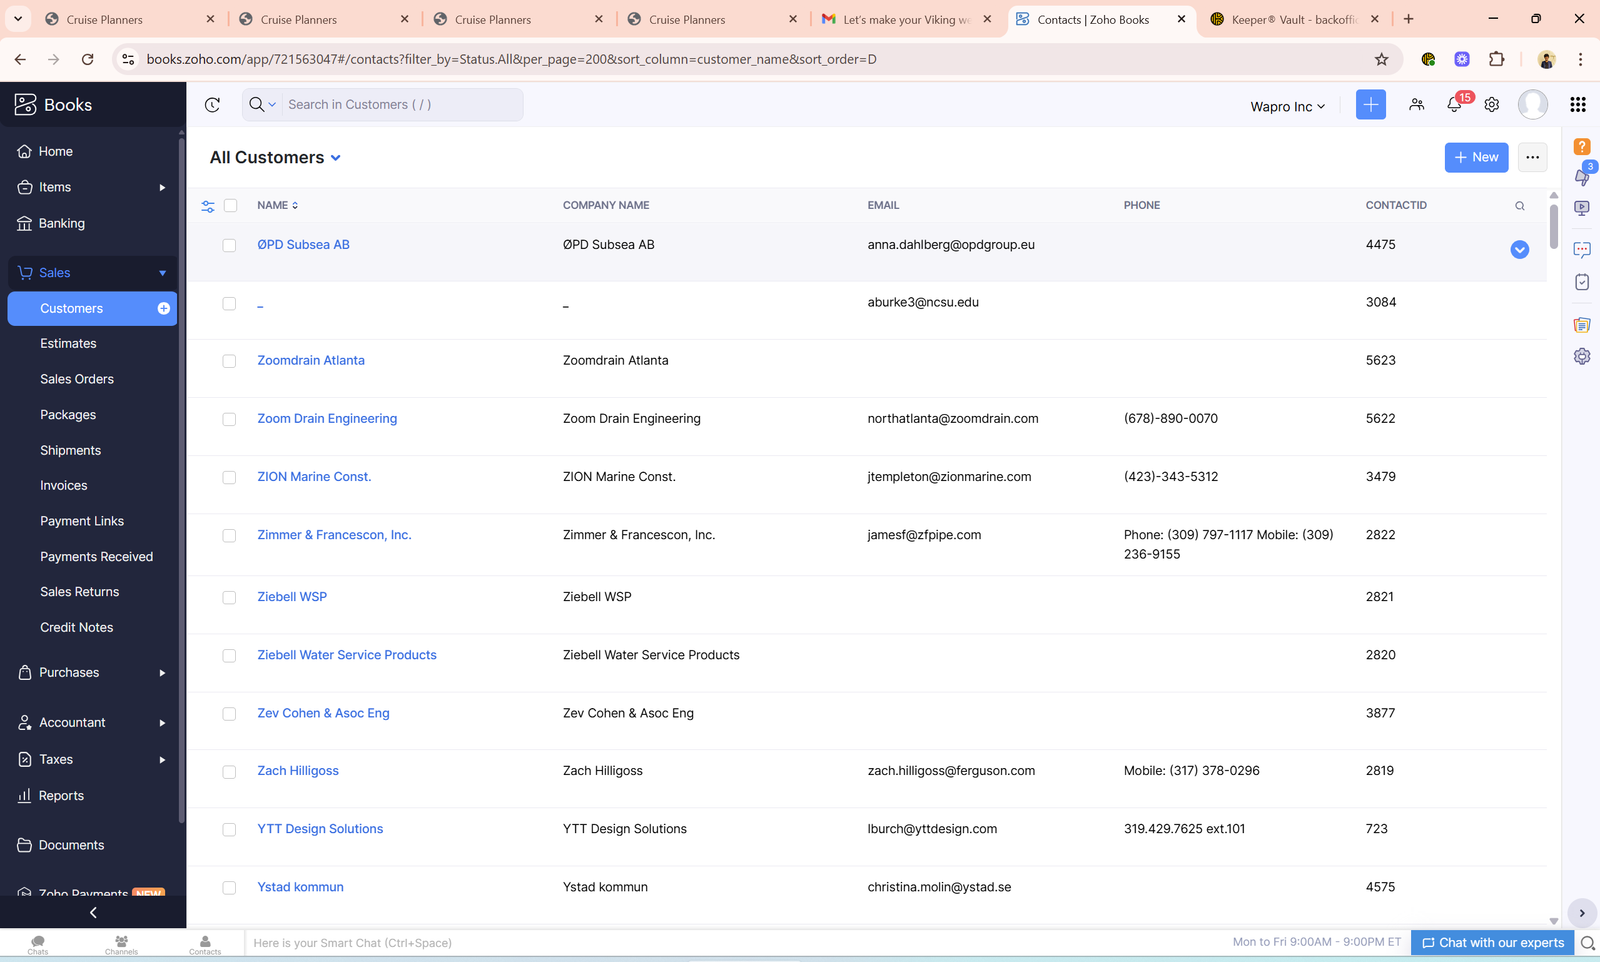This screenshot has height=962, width=1600.
Task: Sort by the NAME column header
Action: [277, 206]
